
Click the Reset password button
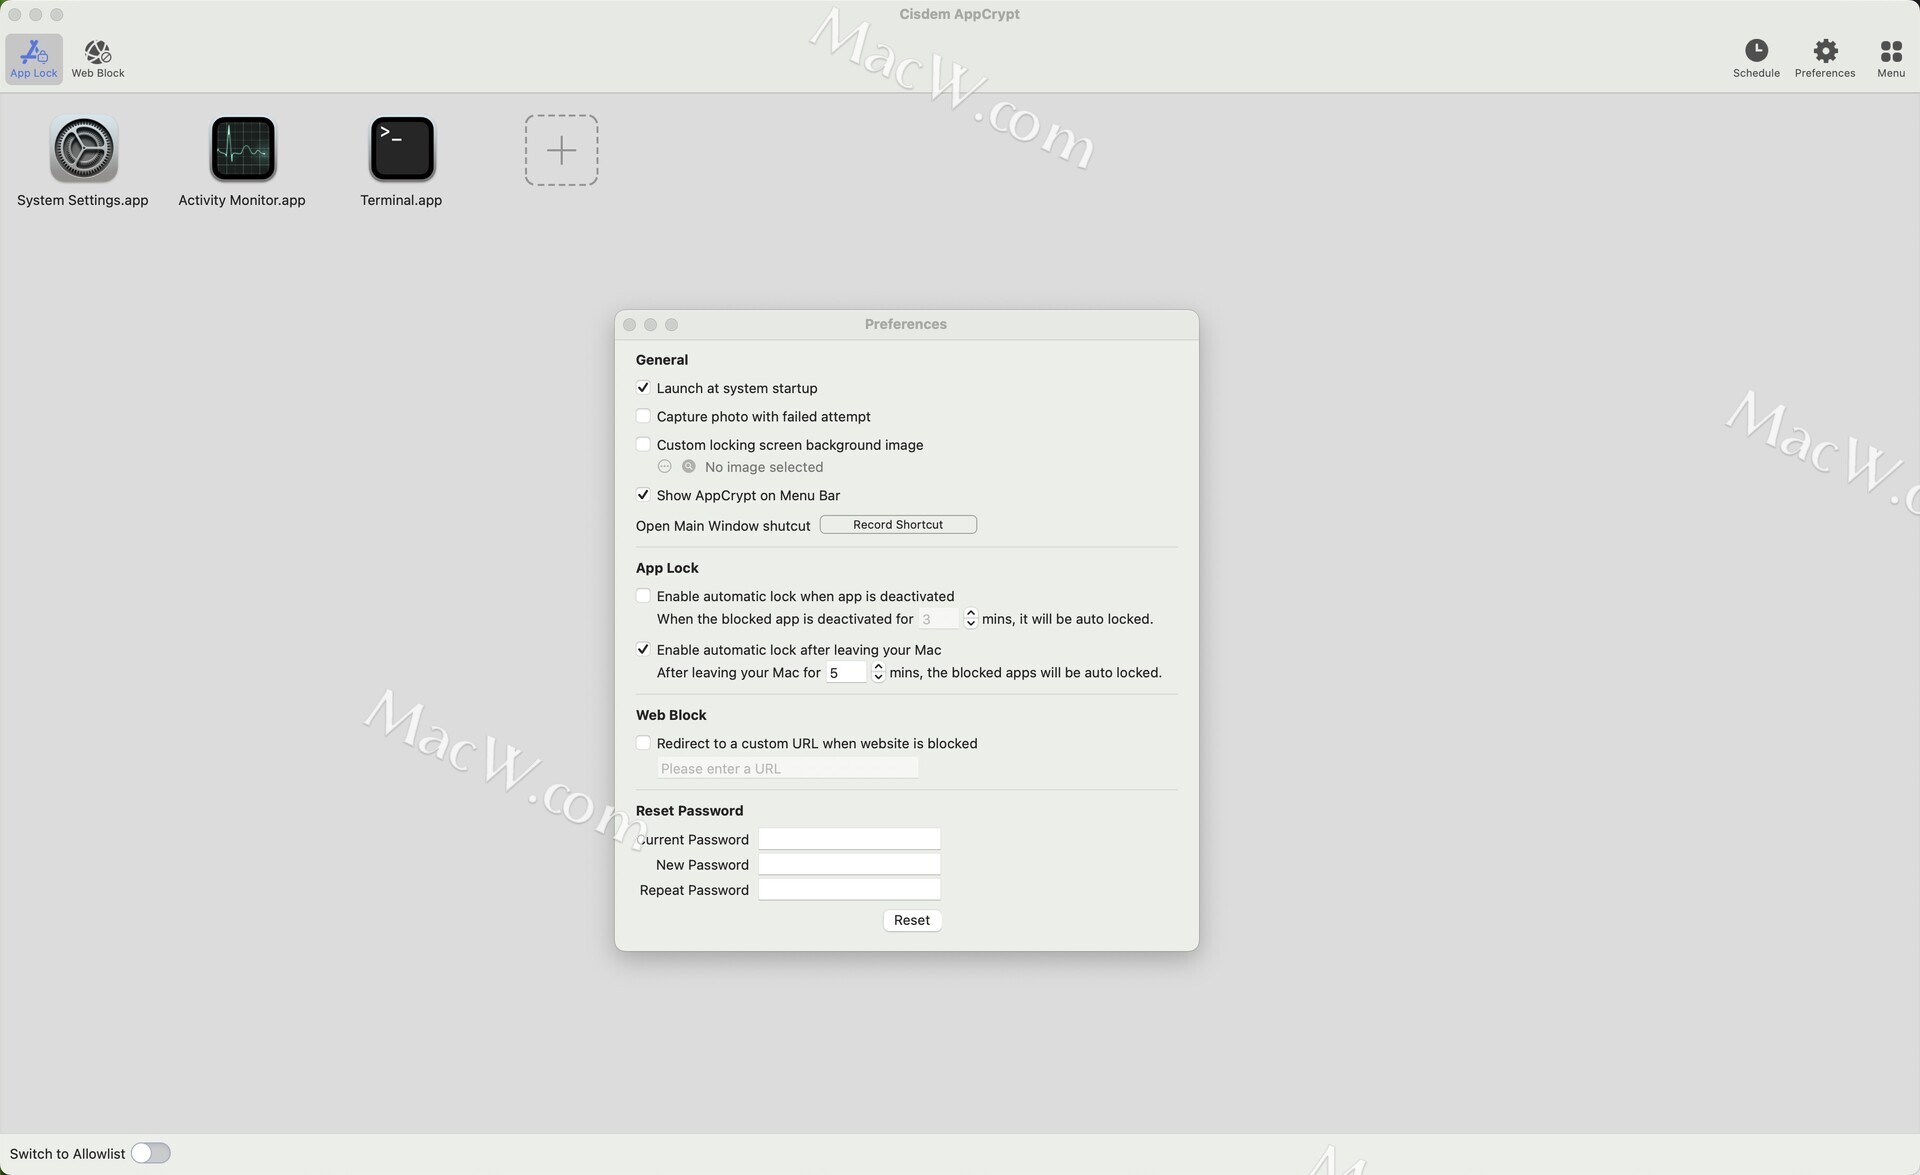[912, 920]
